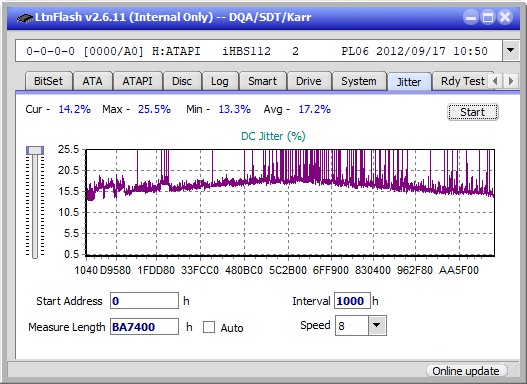Switch to the BitSet tab
Image resolution: width=527 pixels, height=384 pixels.
[x=48, y=81]
